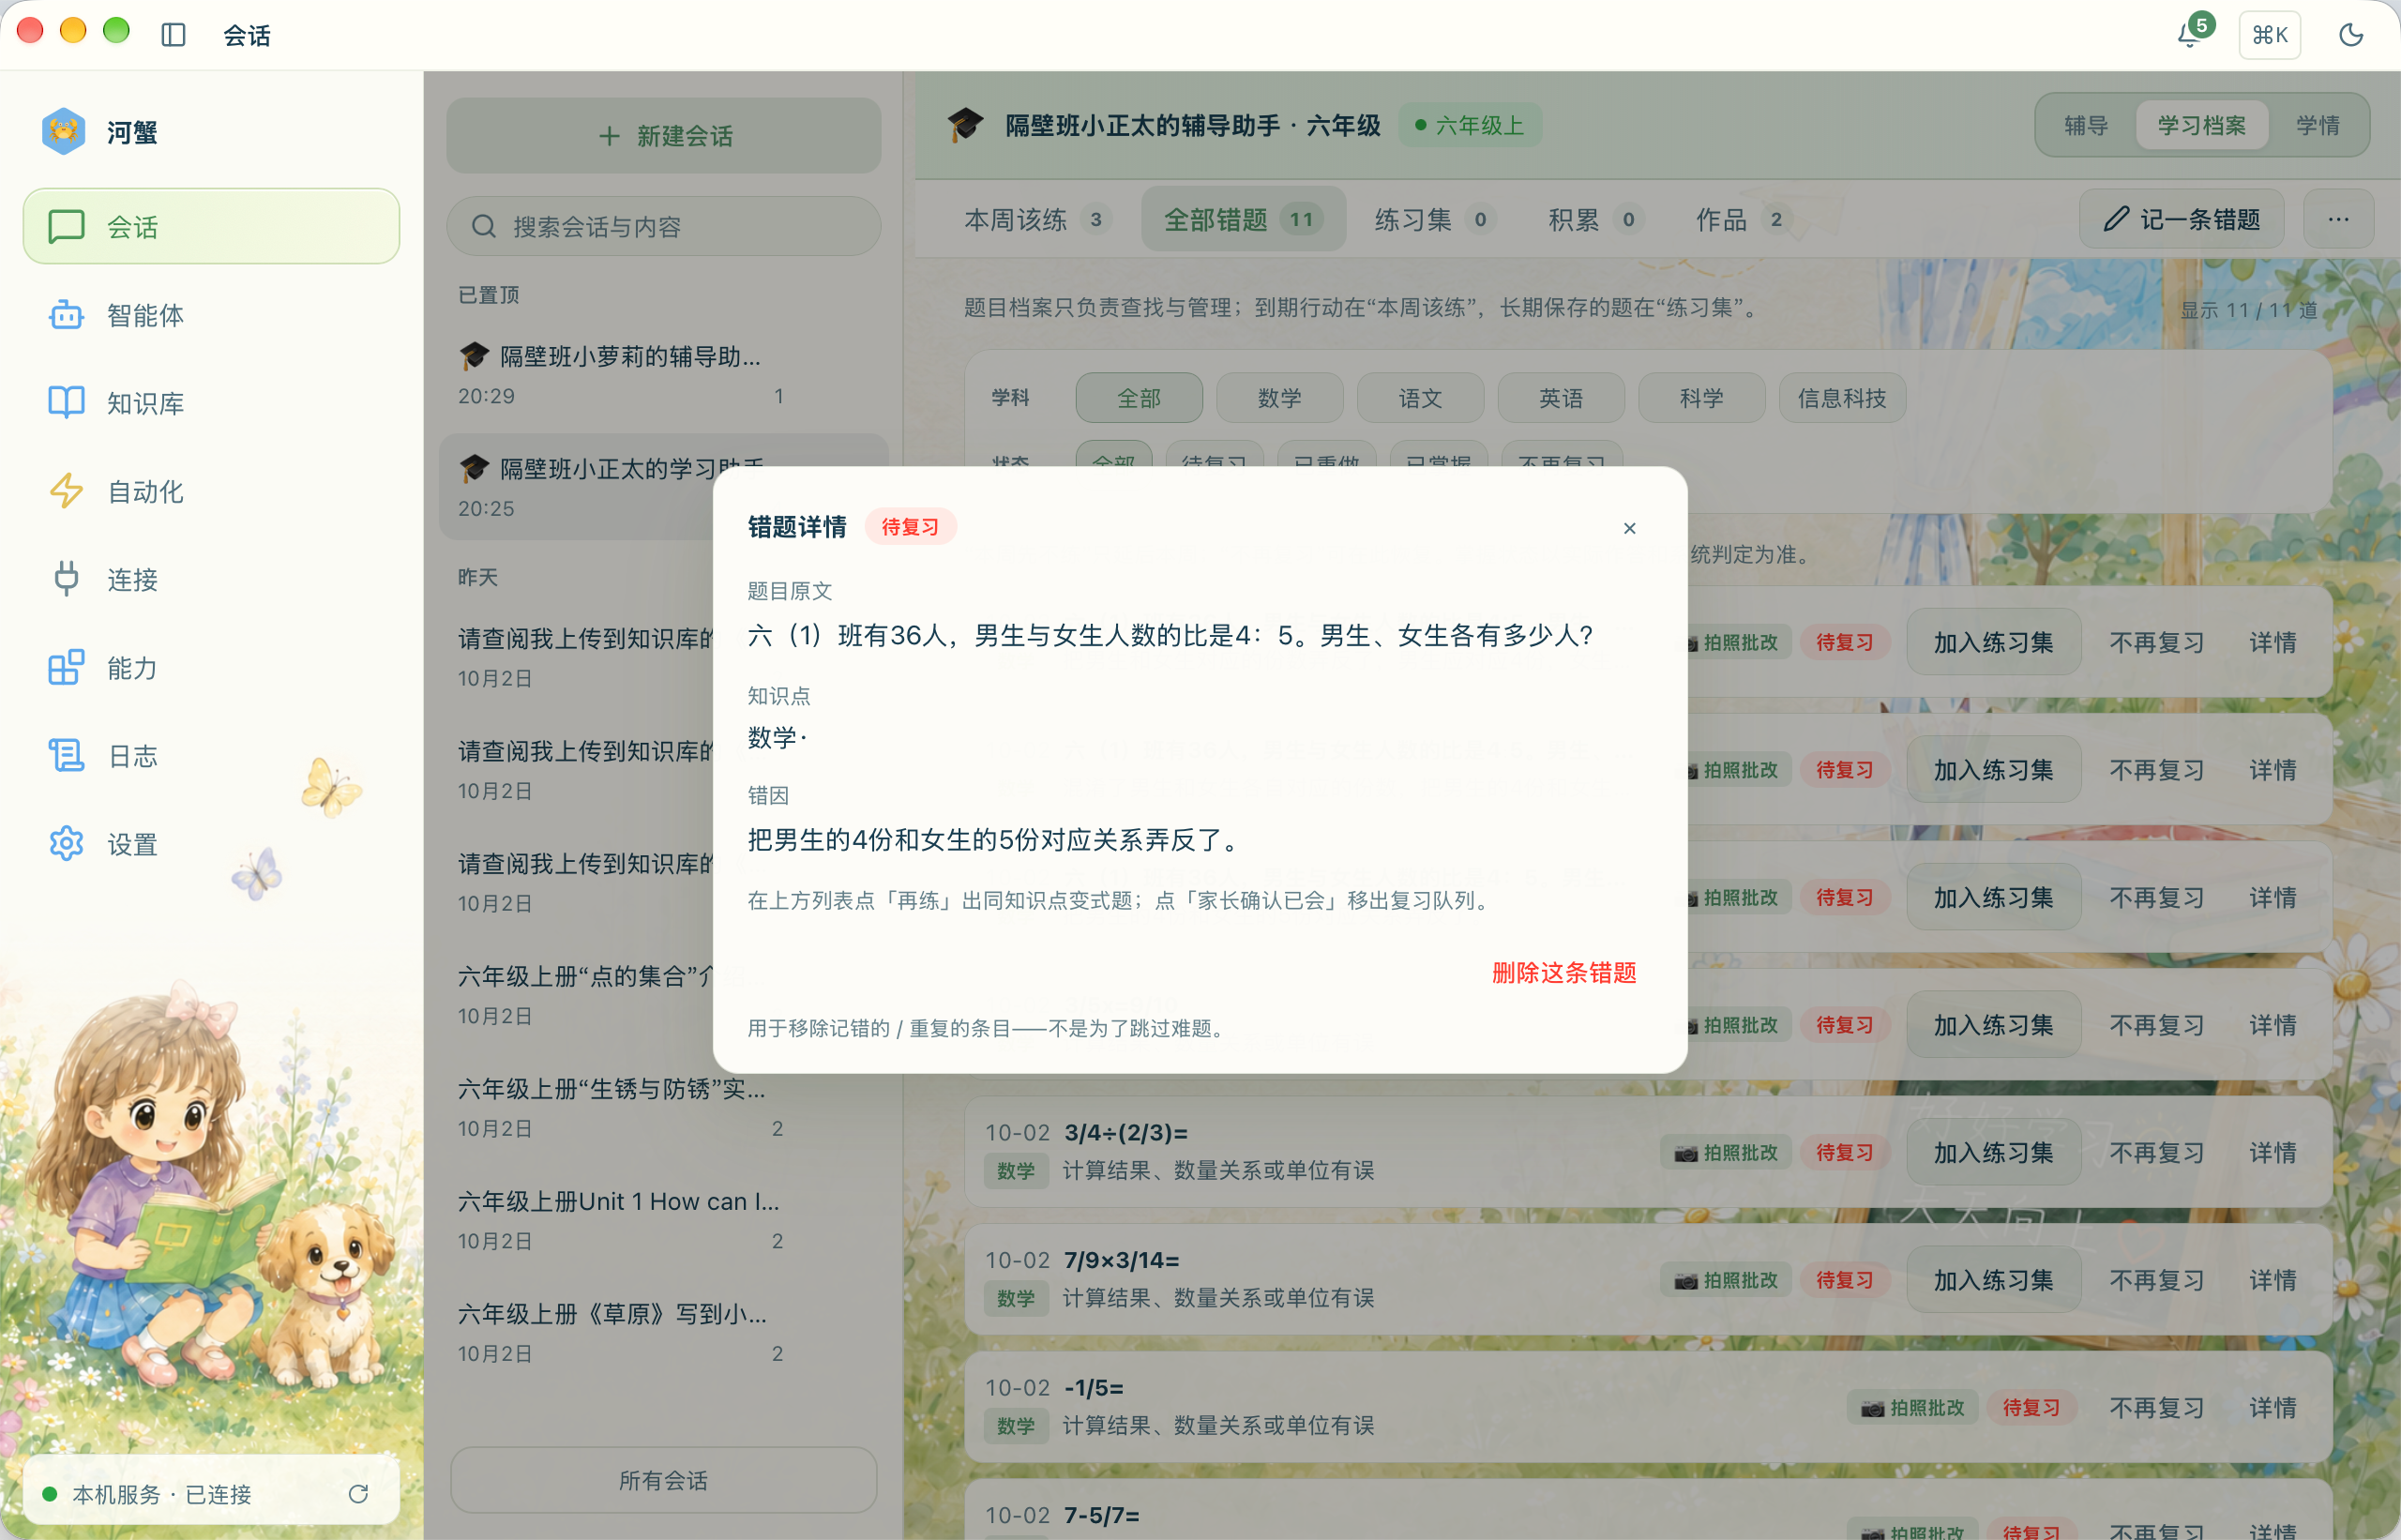The image size is (2401, 1540).
Task: Switch to 辅导 view tab
Action: (2086, 125)
